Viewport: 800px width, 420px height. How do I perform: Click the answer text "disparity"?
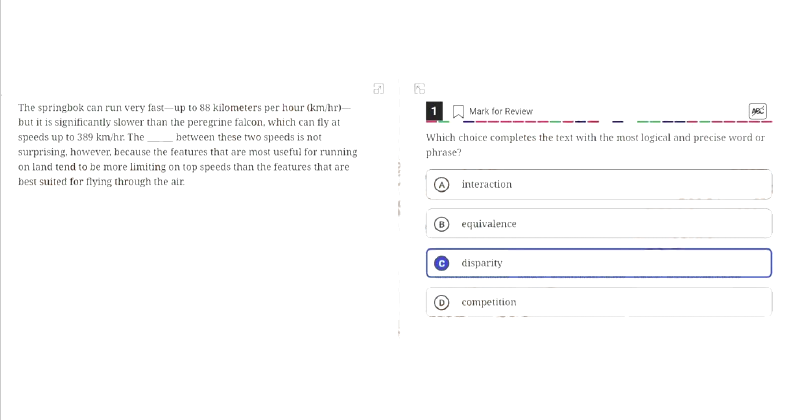click(x=482, y=263)
